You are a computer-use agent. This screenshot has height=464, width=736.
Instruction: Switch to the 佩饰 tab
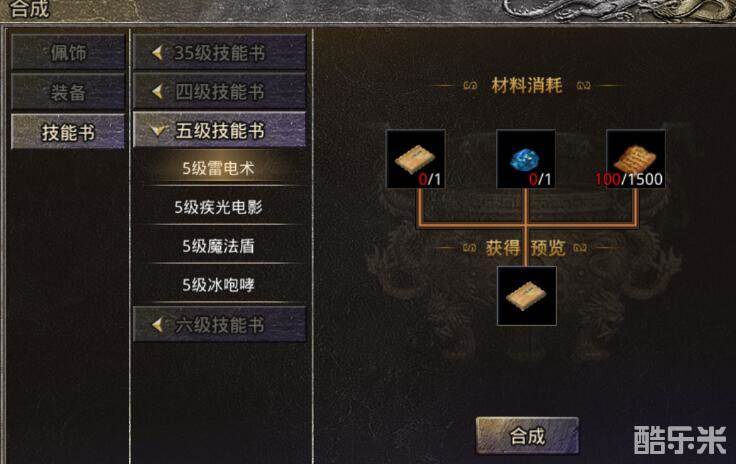[x=68, y=52]
